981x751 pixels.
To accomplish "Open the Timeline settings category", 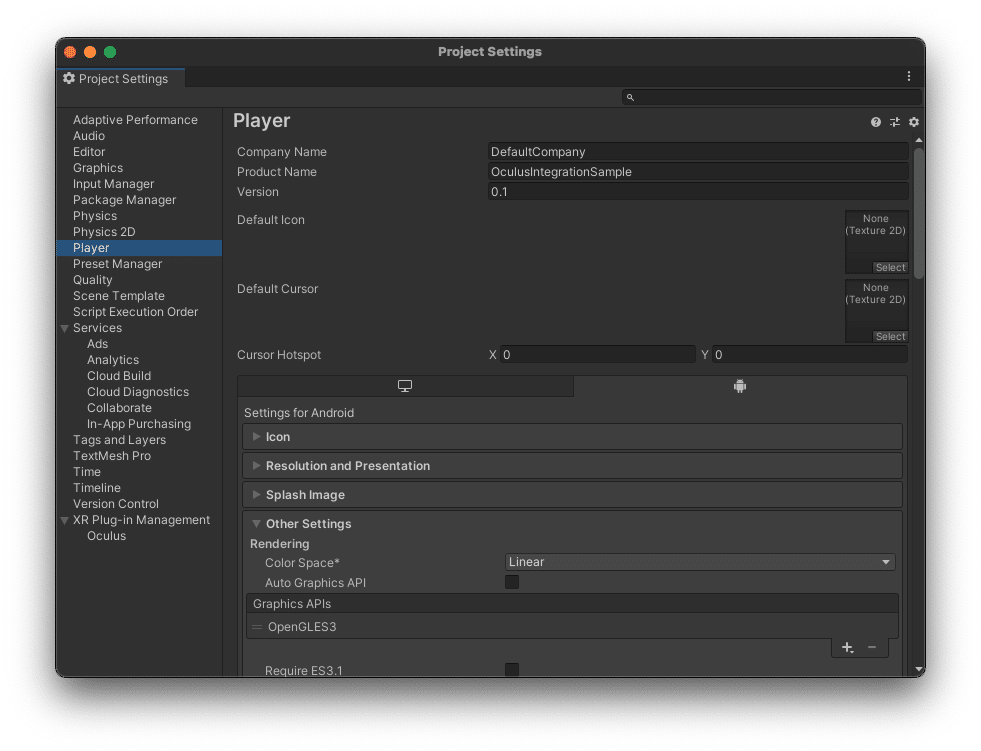I will (x=97, y=488).
